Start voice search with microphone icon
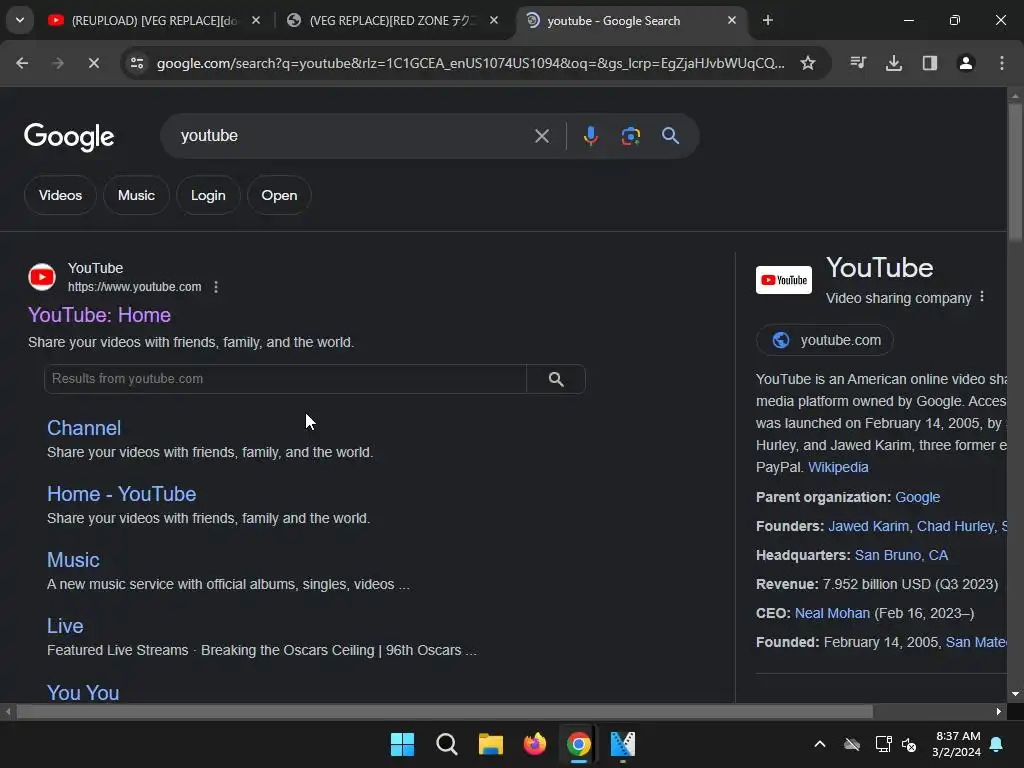1024x768 pixels. (590, 136)
